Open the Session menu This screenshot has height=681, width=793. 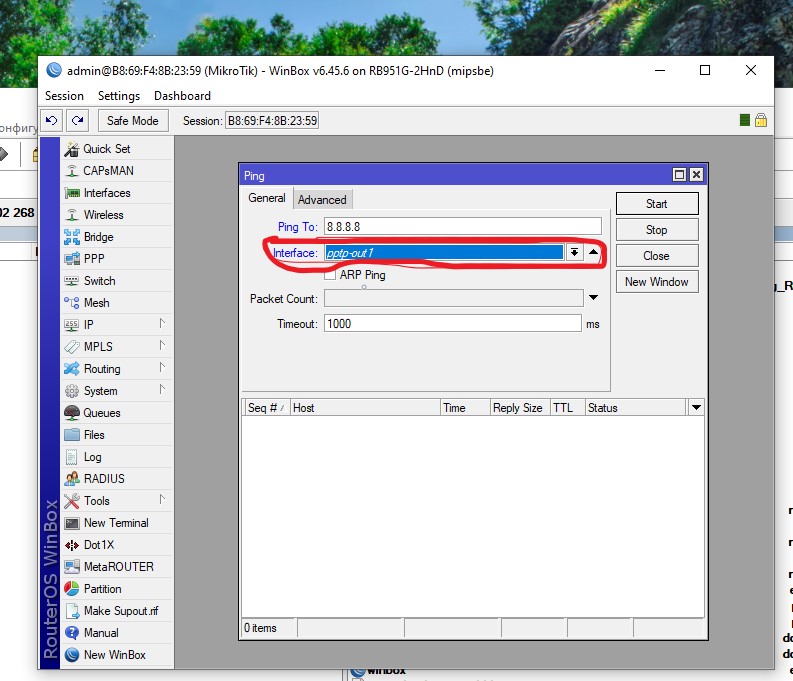(64, 96)
